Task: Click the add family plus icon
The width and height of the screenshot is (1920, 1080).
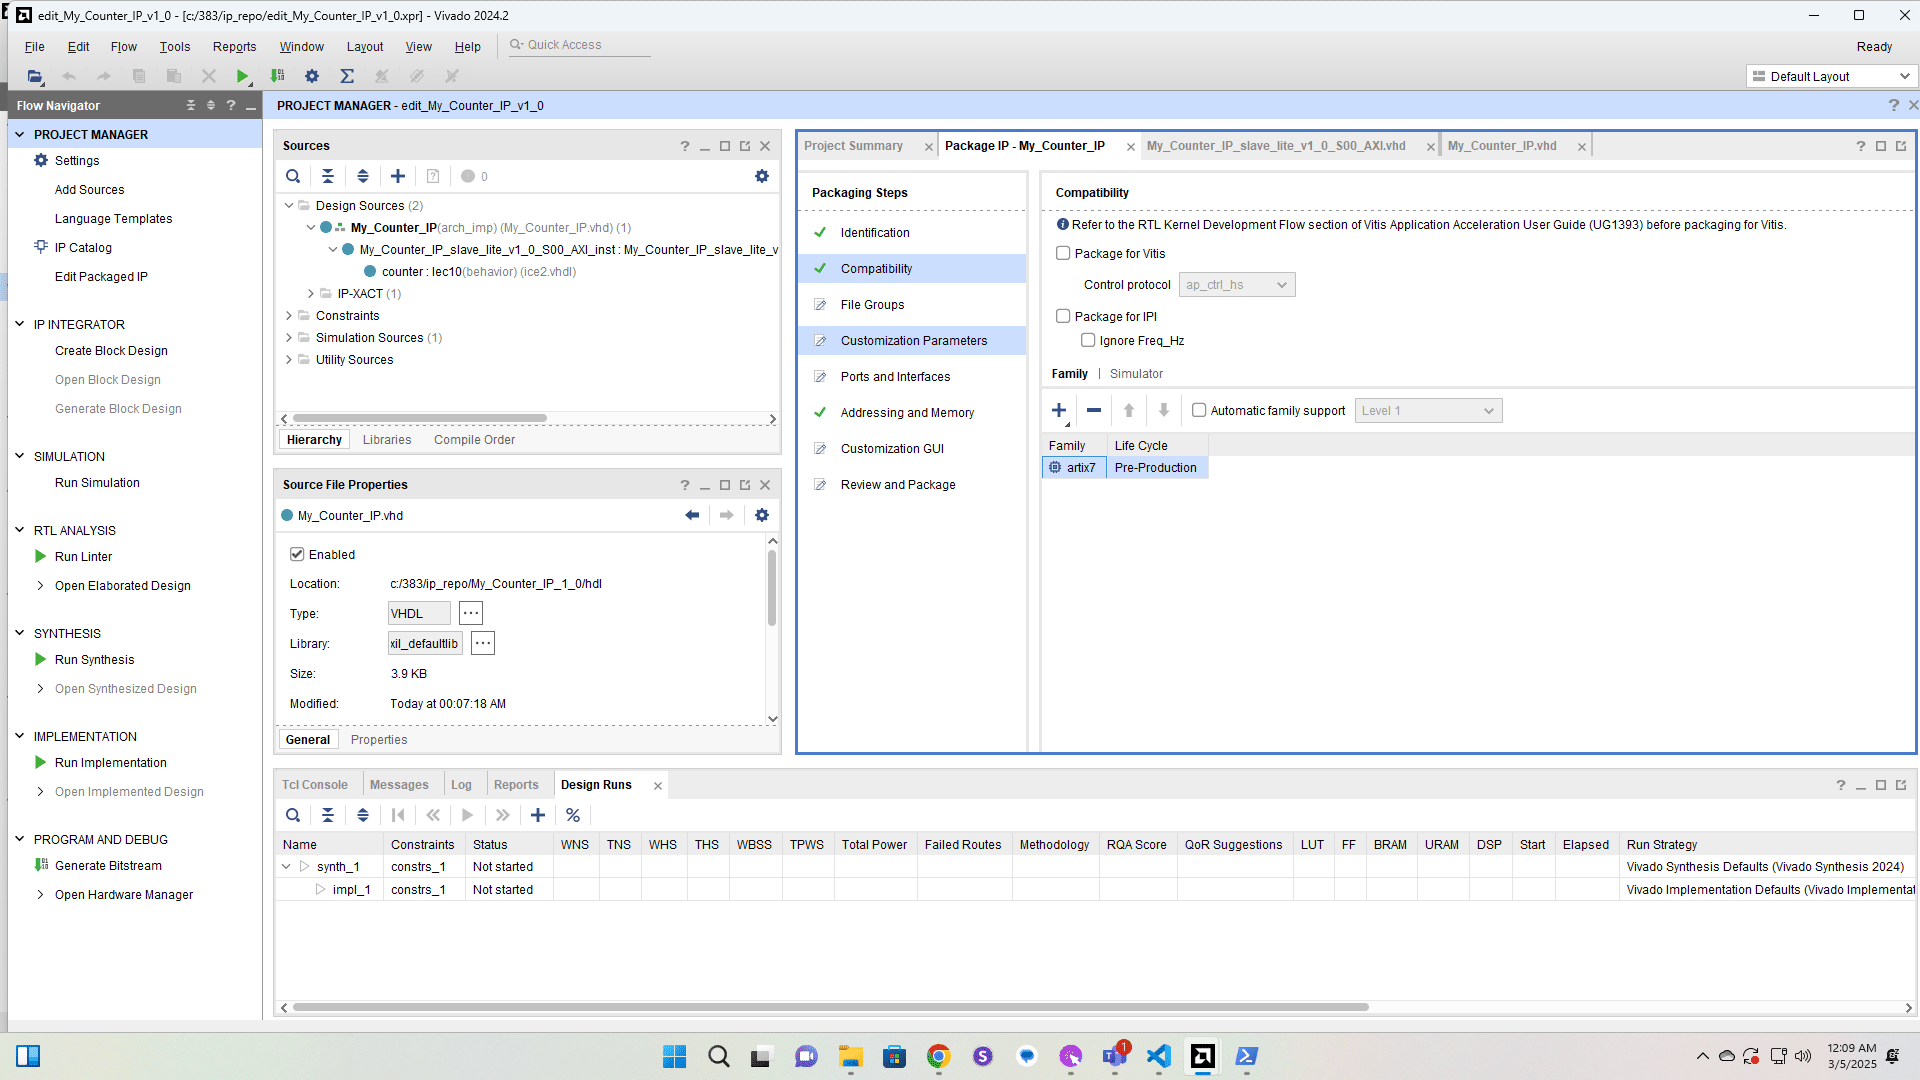Action: [1059, 410]
